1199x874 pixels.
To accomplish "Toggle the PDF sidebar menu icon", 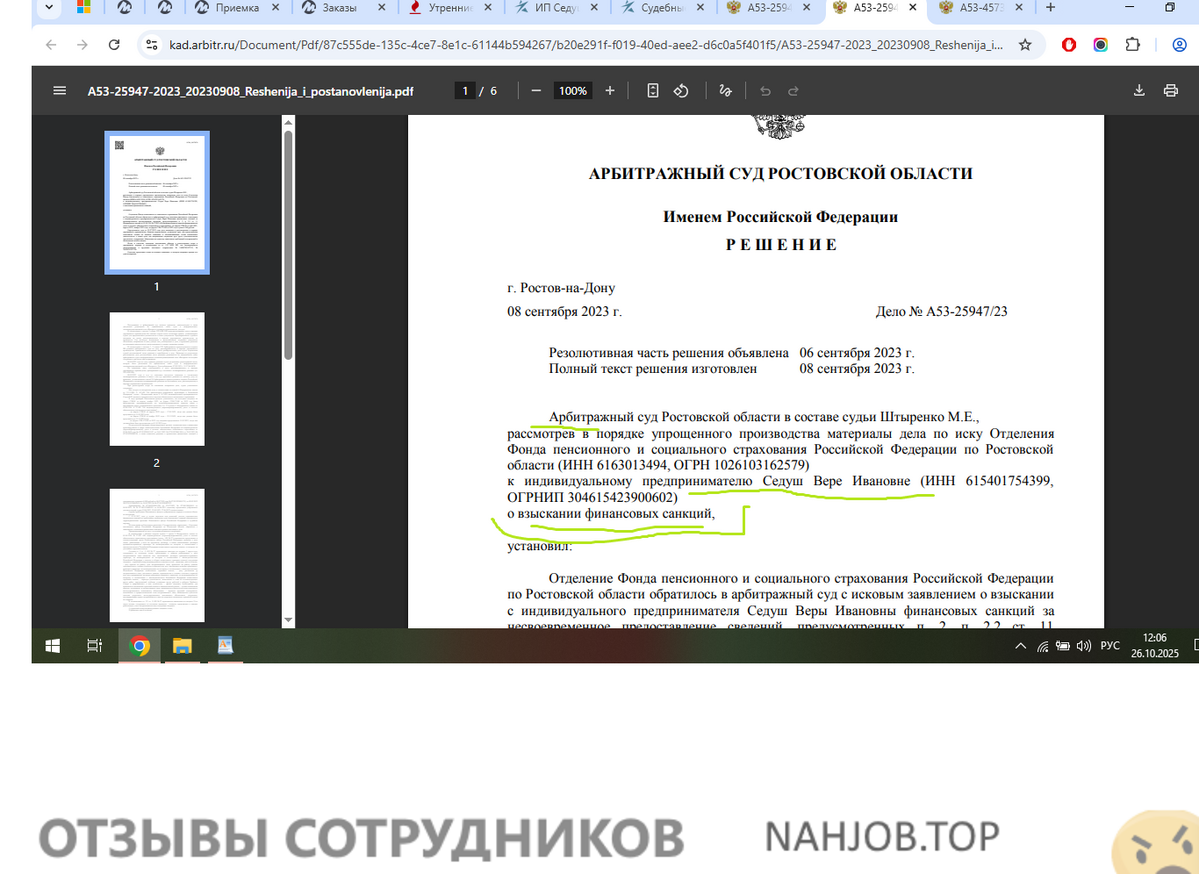I will point(59,91).
